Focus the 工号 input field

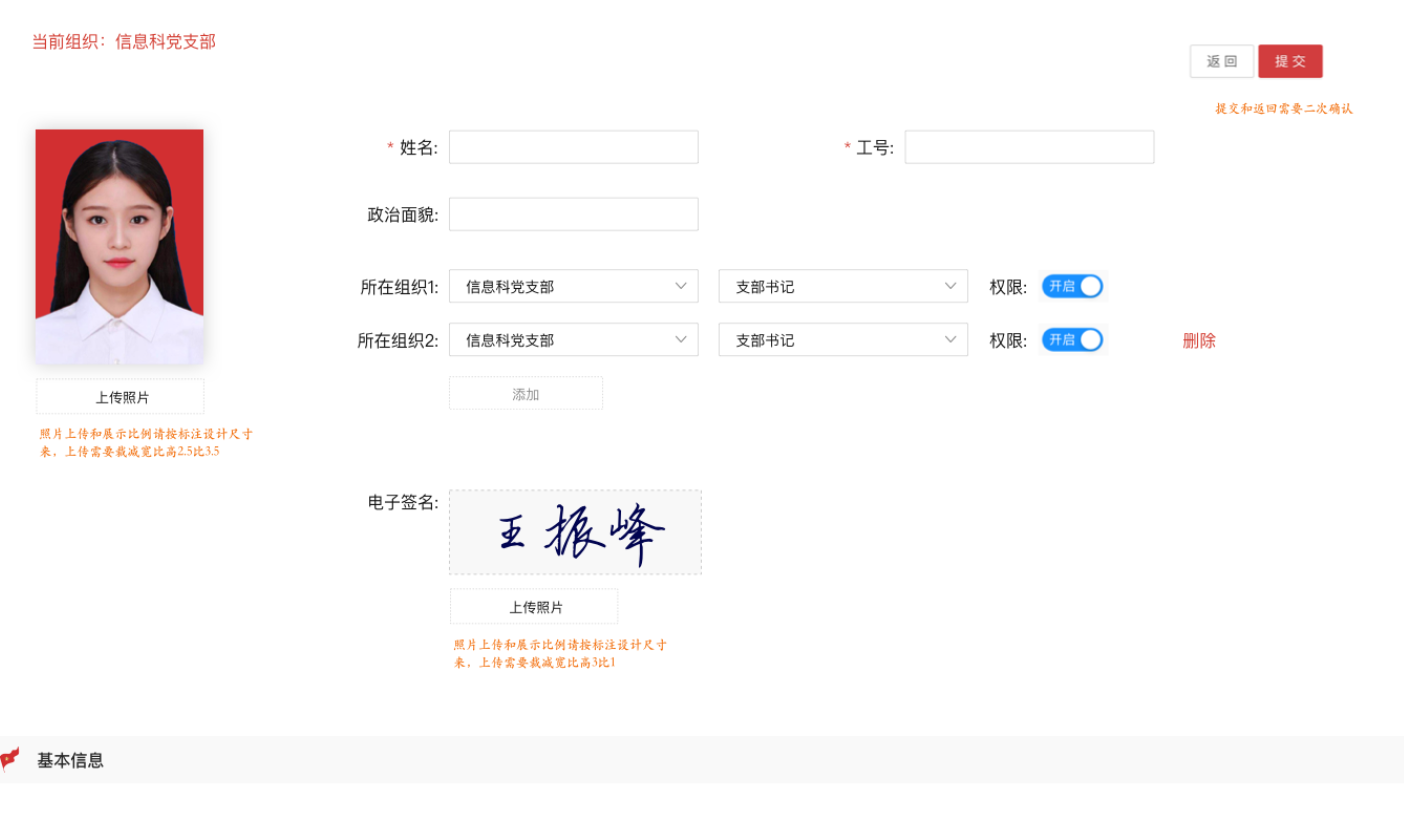click(x=1029, y=147)
